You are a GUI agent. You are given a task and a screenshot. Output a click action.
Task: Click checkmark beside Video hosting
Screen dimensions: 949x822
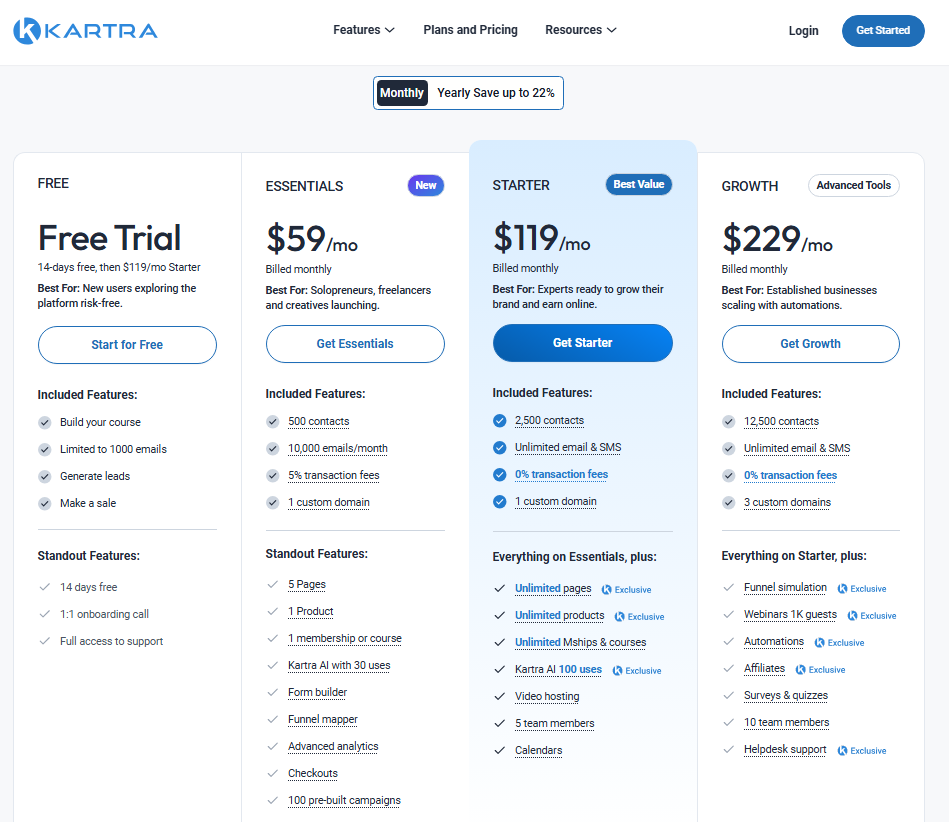[x=499, y=696]
